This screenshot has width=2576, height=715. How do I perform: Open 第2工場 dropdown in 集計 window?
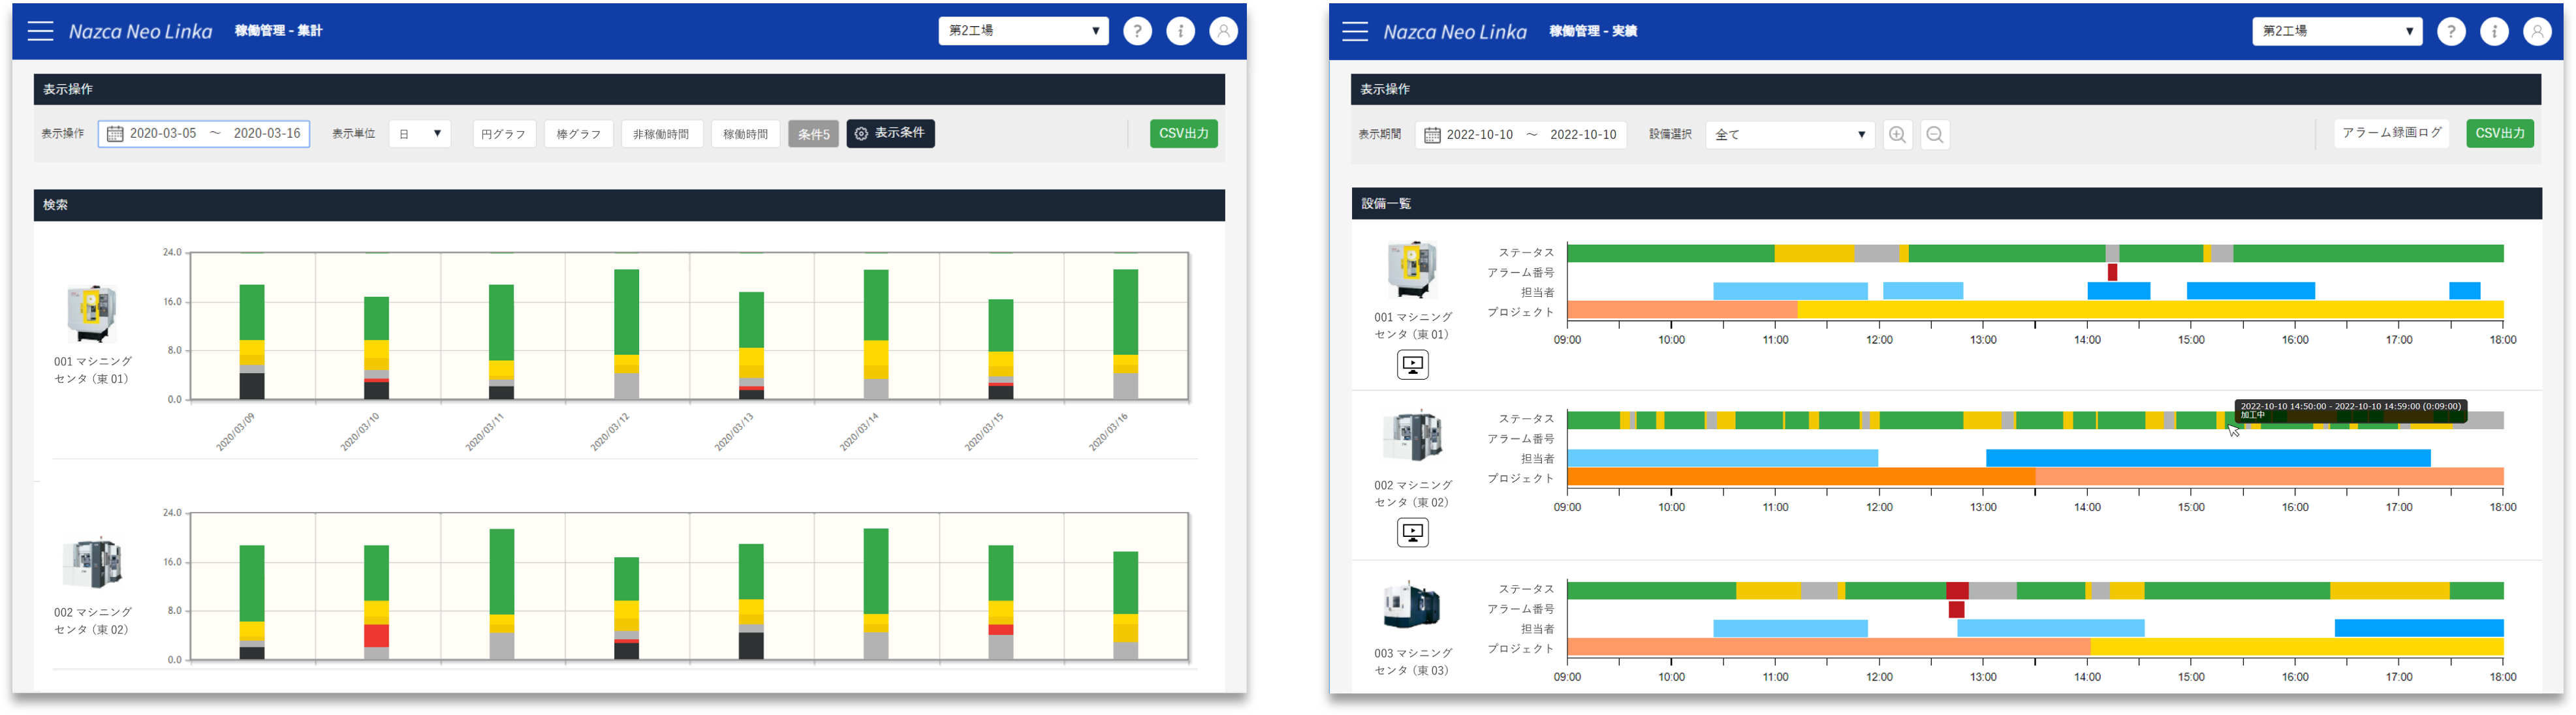coord(1023,31)
